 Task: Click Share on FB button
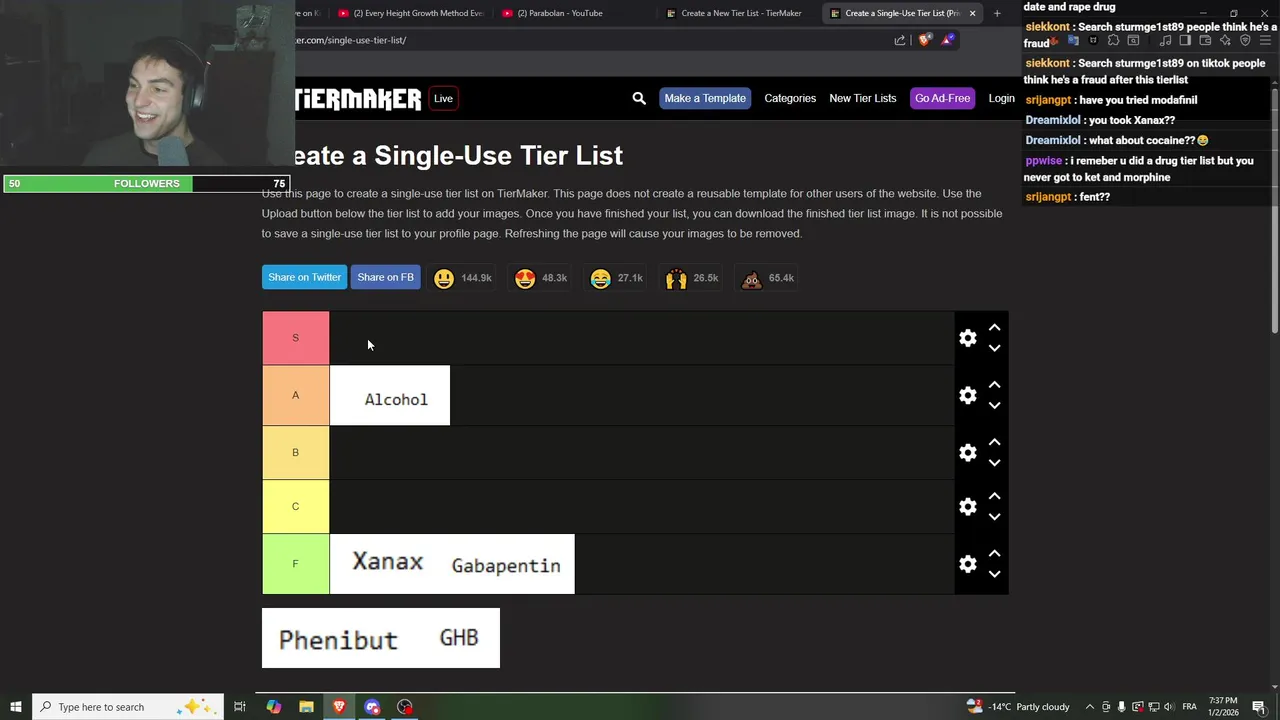pos(385,277)
